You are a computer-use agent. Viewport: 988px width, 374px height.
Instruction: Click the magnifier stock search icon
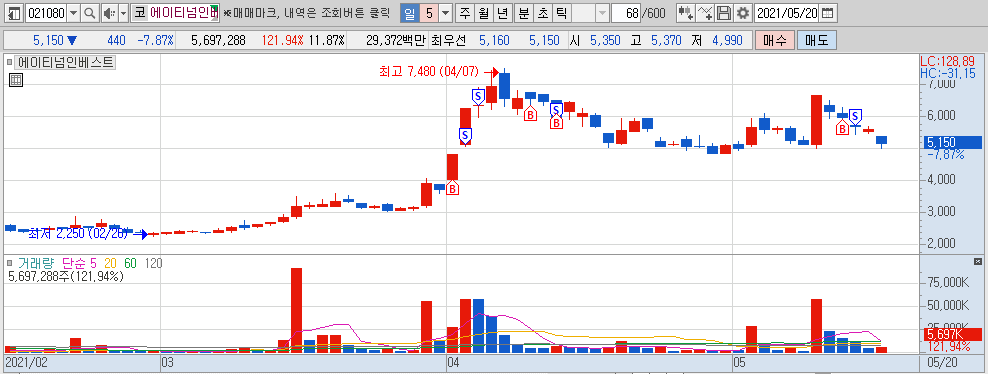pyautogui.click(x=91, y=13)
